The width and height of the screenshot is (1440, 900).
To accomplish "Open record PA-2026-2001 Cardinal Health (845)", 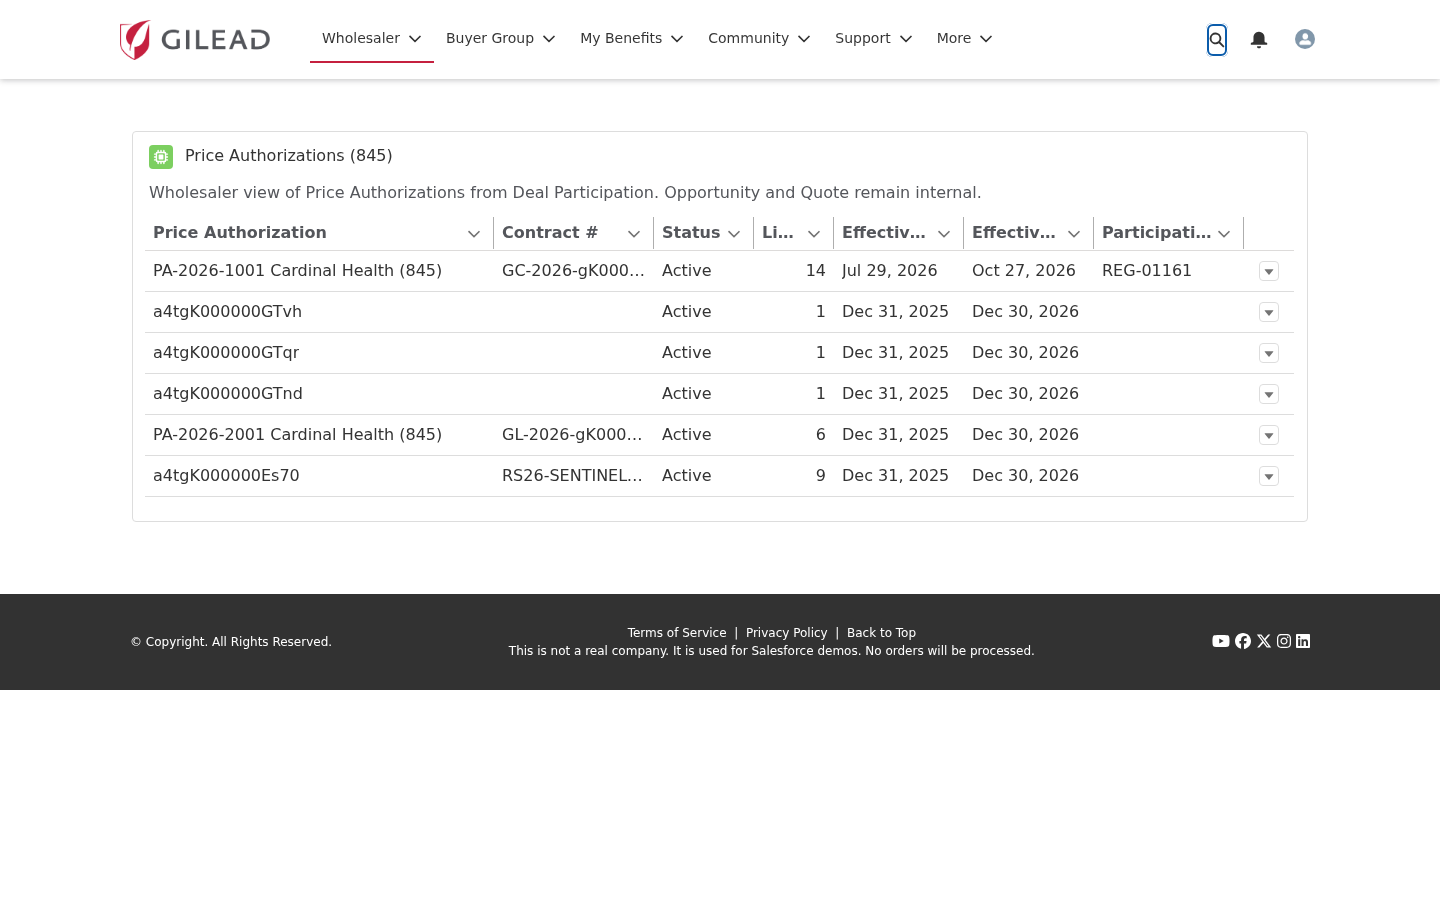I will coord(297,435).
